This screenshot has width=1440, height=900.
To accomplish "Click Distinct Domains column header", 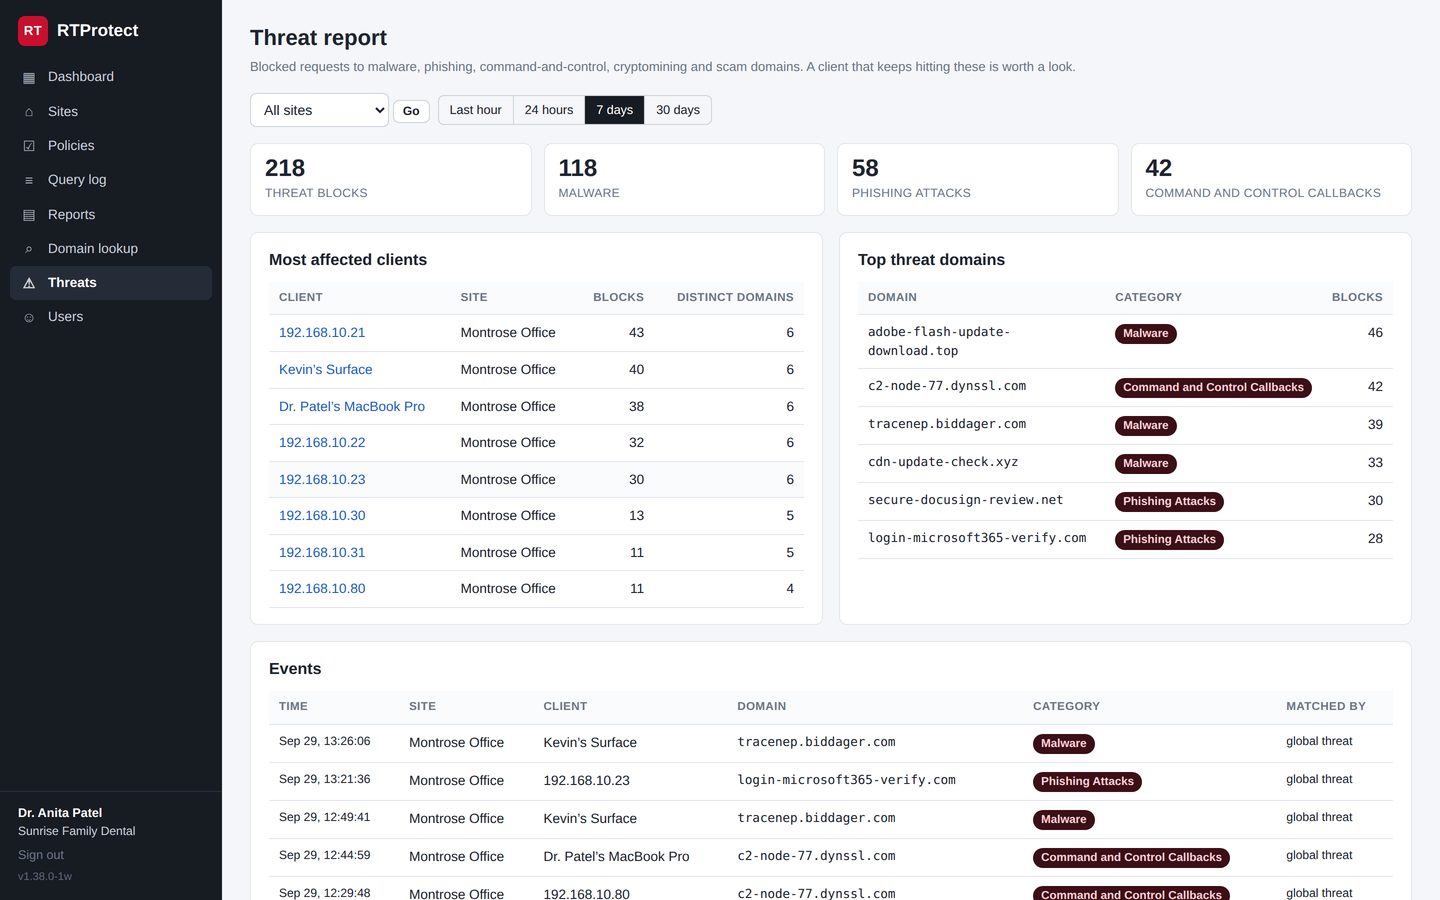I will pyautogui.click(x=735, y=297).
